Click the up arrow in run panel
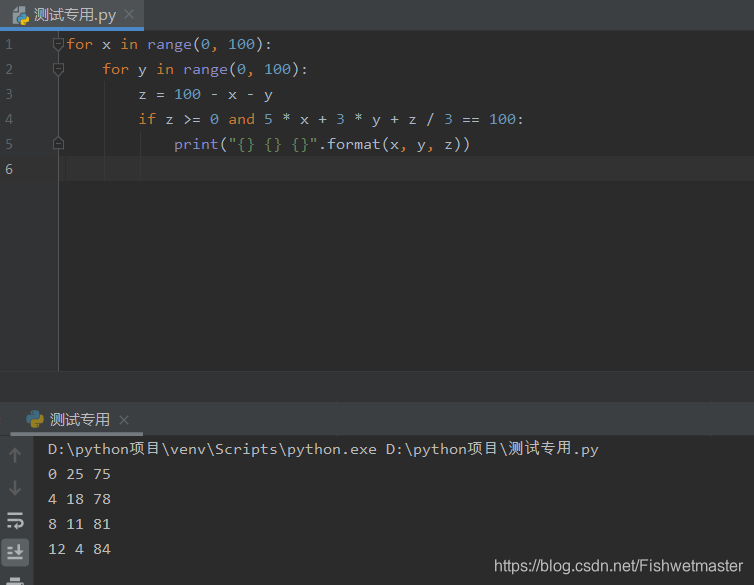This screenshot has width=754, height=585. click(x=15, y=455)
